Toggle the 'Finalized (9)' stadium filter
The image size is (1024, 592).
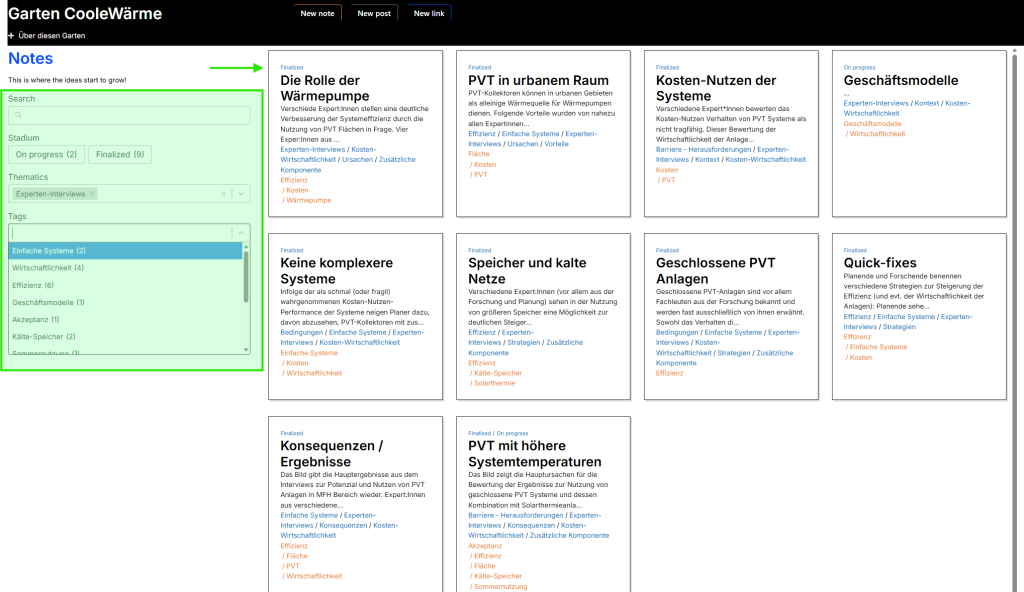120,155
